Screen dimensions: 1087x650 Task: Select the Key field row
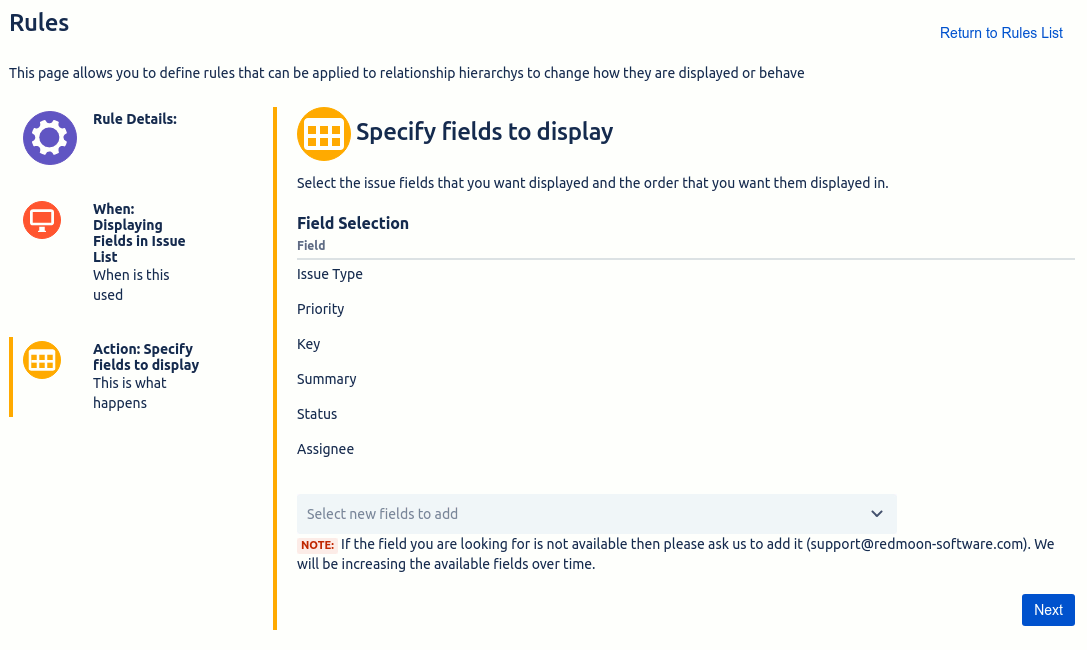pyautogui.click(x=686, y=344)
